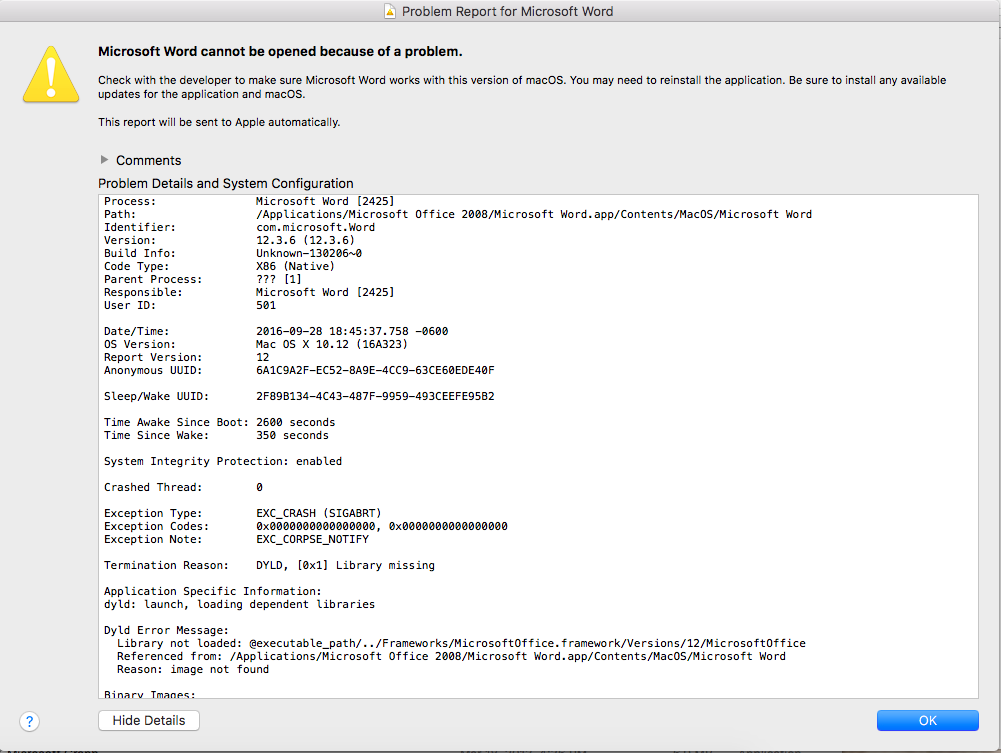
Task: Click the yellow warning triangle icon
Action: coord(50,76)
